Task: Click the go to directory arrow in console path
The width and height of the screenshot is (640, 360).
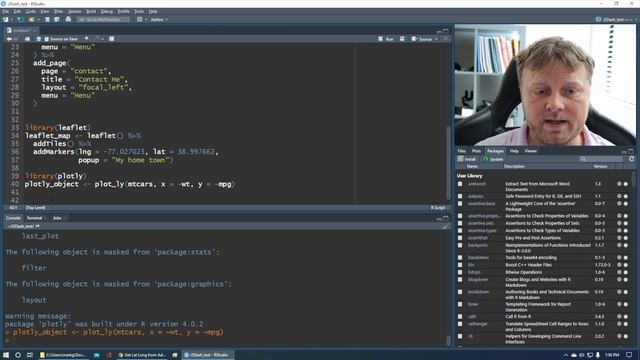Action: [x=38, y=226]
